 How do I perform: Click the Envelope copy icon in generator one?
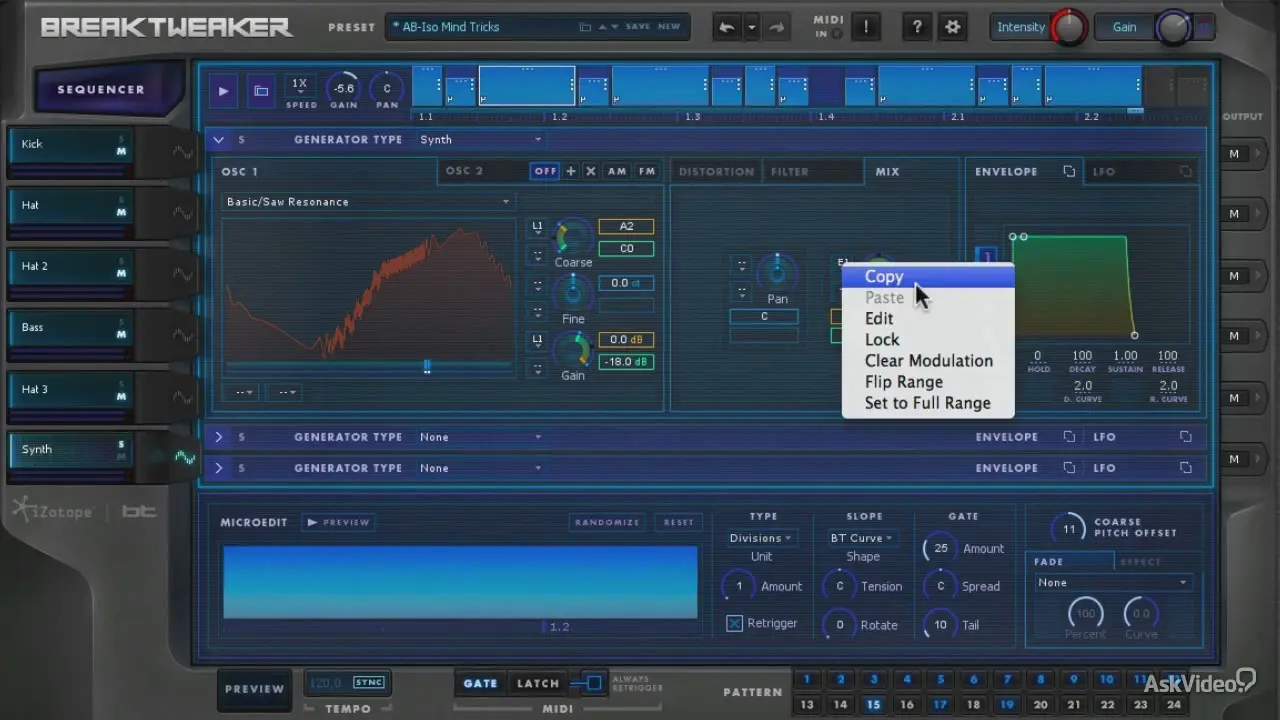[x=1069, y=172]
